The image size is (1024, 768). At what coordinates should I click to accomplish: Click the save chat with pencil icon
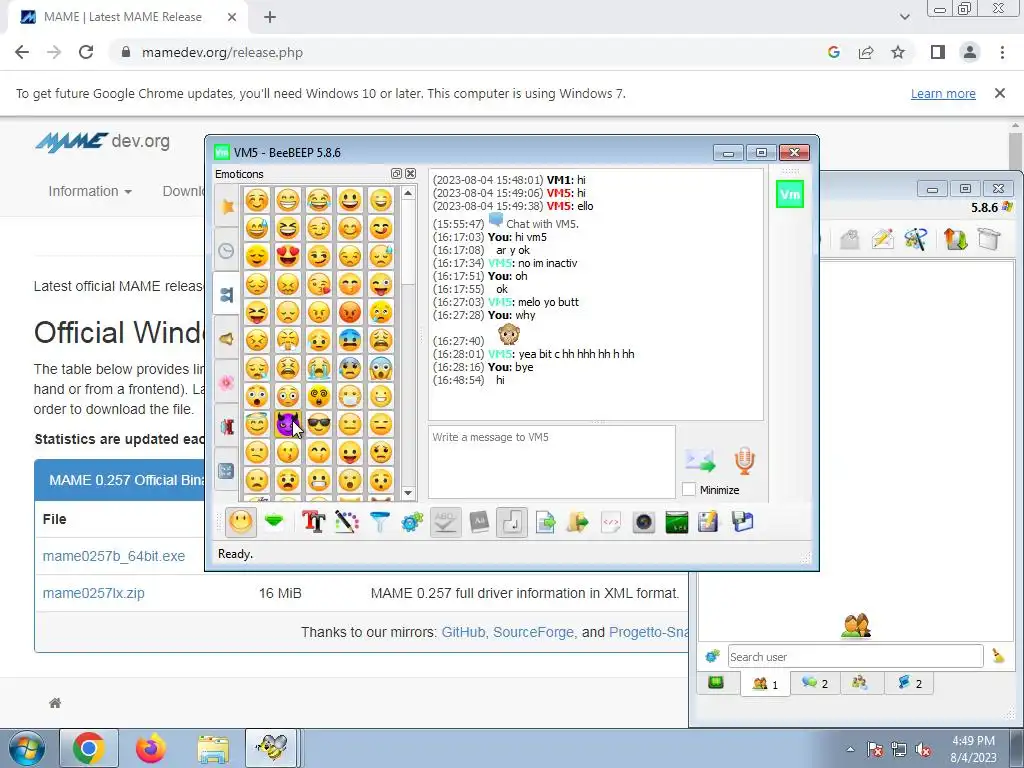pyautogui.click(x=709, y=522)
